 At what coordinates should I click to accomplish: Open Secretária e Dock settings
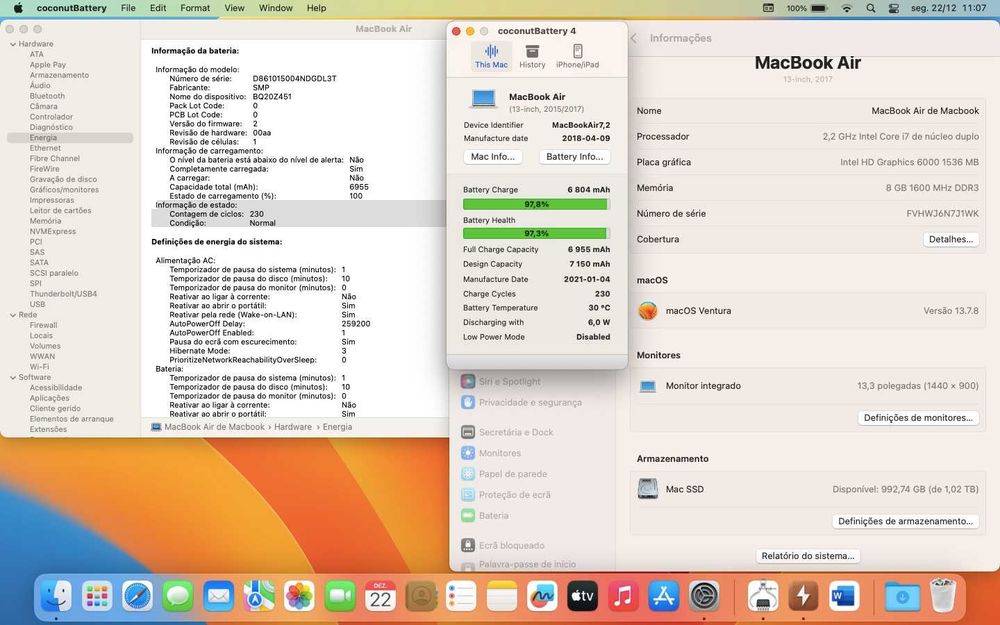pos(508,432)
